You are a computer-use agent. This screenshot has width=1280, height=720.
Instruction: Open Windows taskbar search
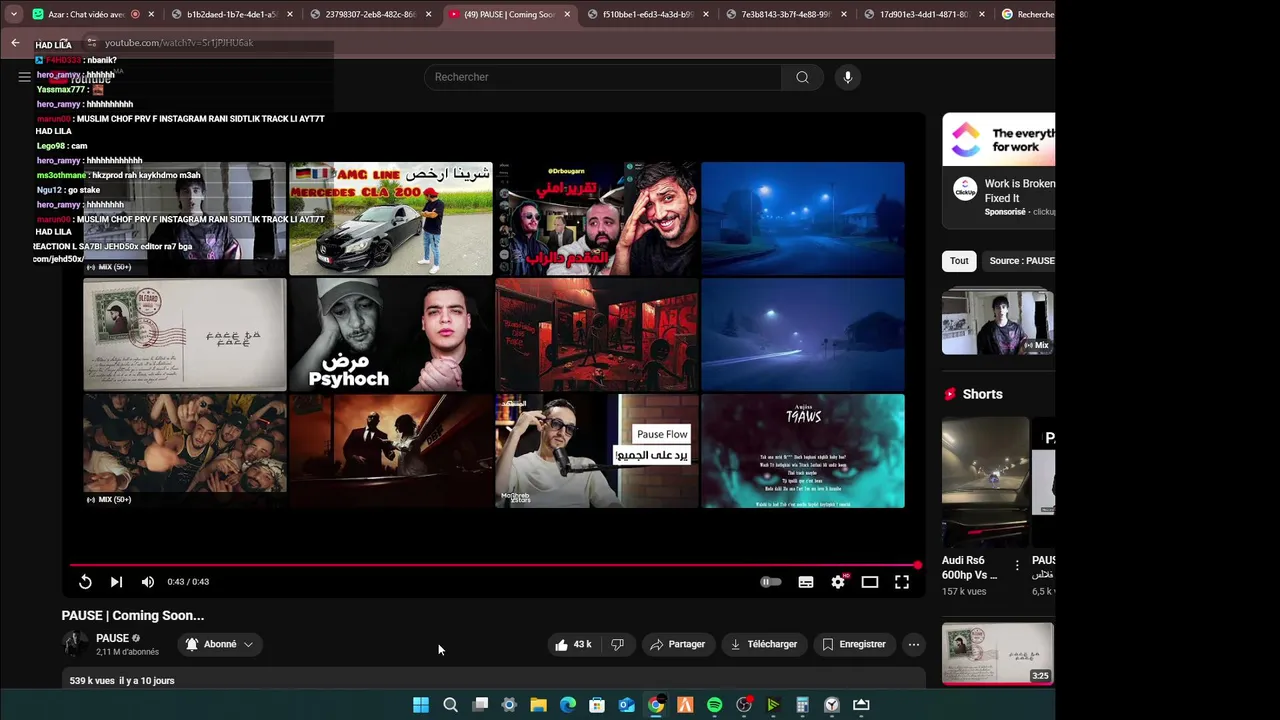coord(450,705)
